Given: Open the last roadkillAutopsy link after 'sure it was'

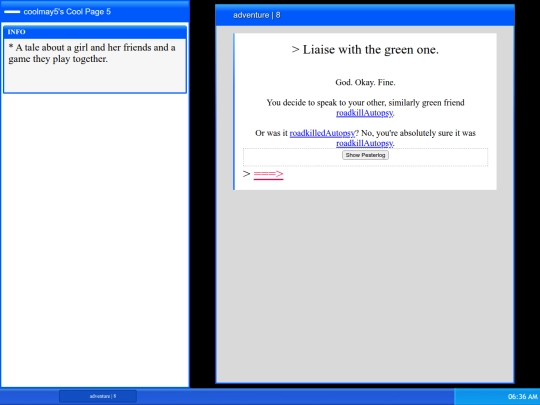Looking at the screenshot, I should [x=364, y=143].
